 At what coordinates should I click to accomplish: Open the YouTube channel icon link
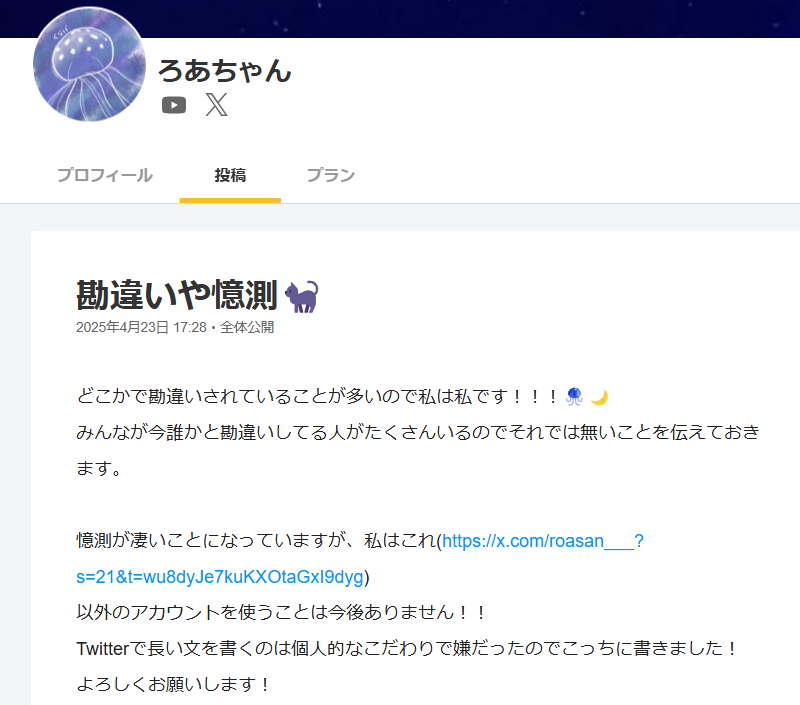174,105
